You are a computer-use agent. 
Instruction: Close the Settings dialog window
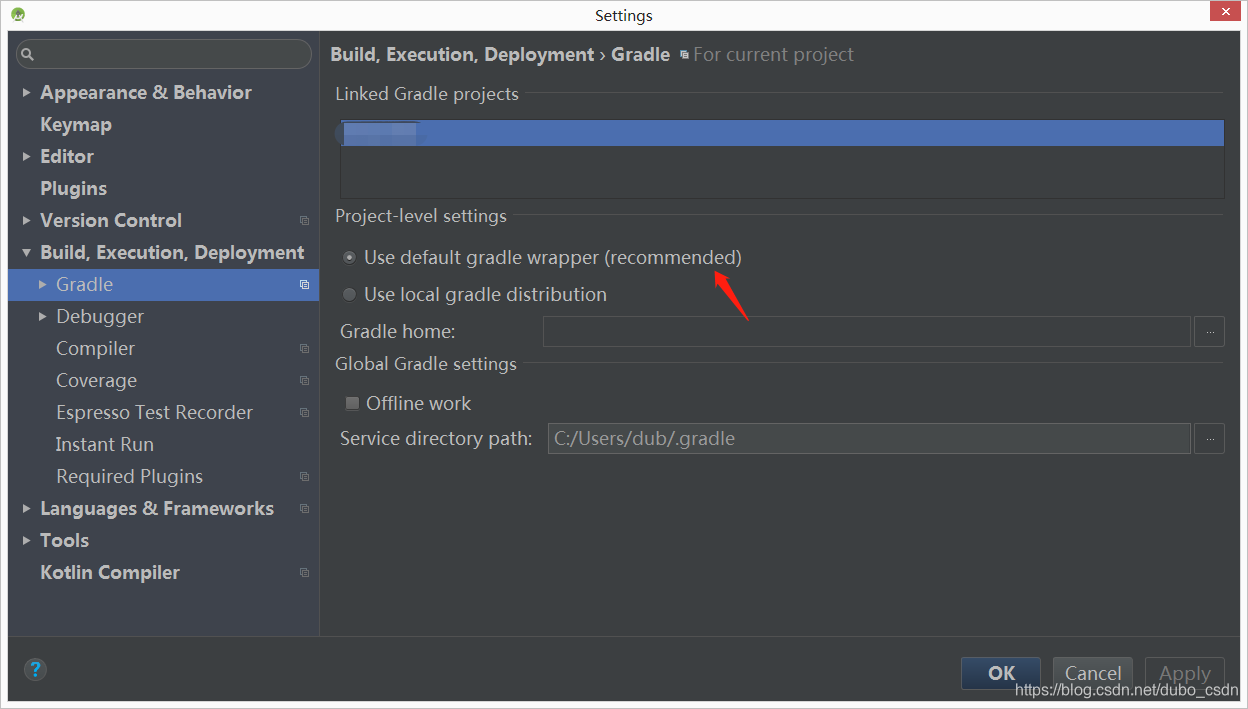click(1224, 11)
